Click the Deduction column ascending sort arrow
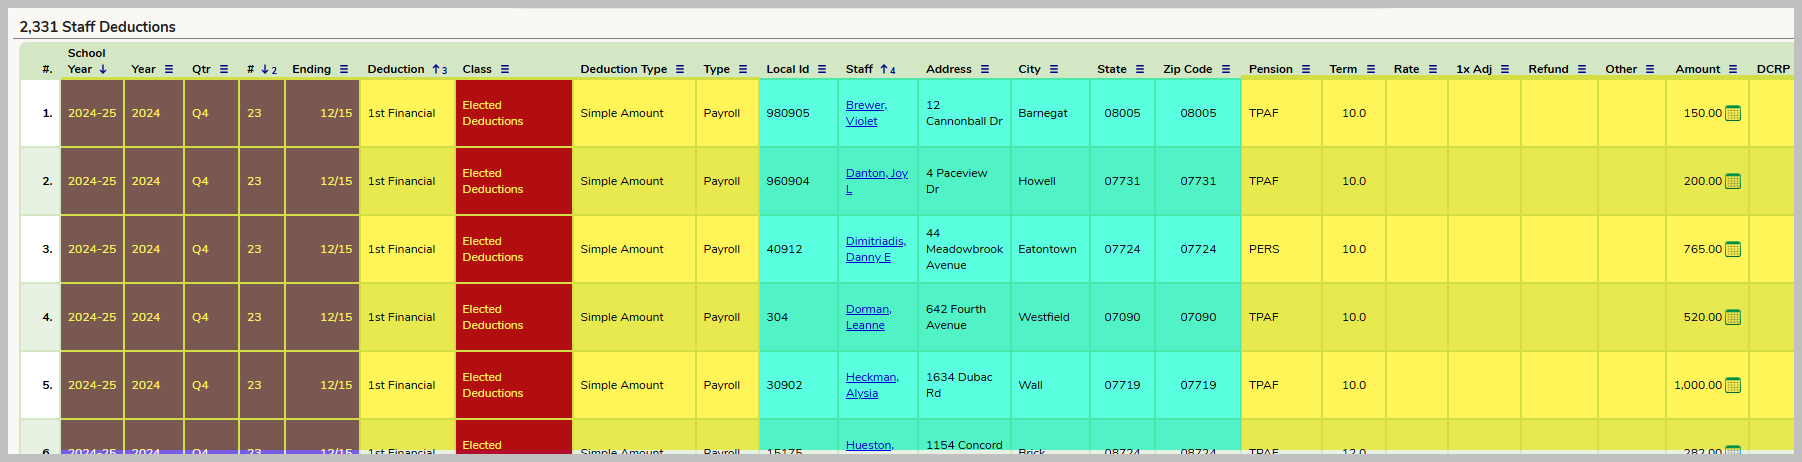Screen dimensions: 1802x462 click(x=436, y=69)
